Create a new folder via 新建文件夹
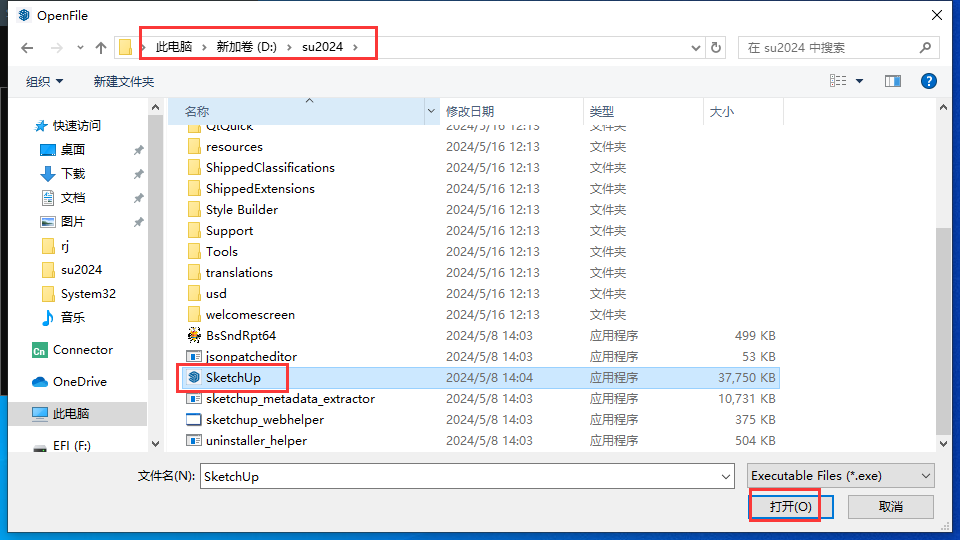This screenshot has height=540, width=960. pyautogui.click(x=123, y=81)
